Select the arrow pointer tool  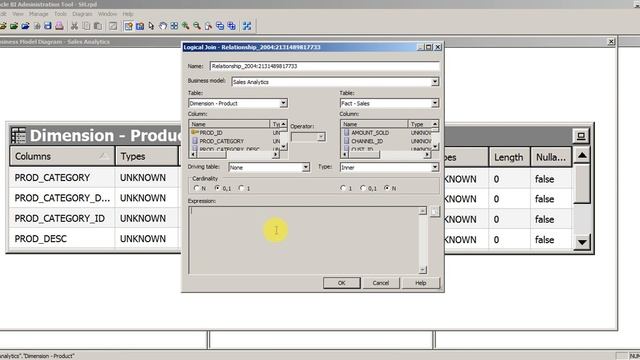tap(151, 26)
